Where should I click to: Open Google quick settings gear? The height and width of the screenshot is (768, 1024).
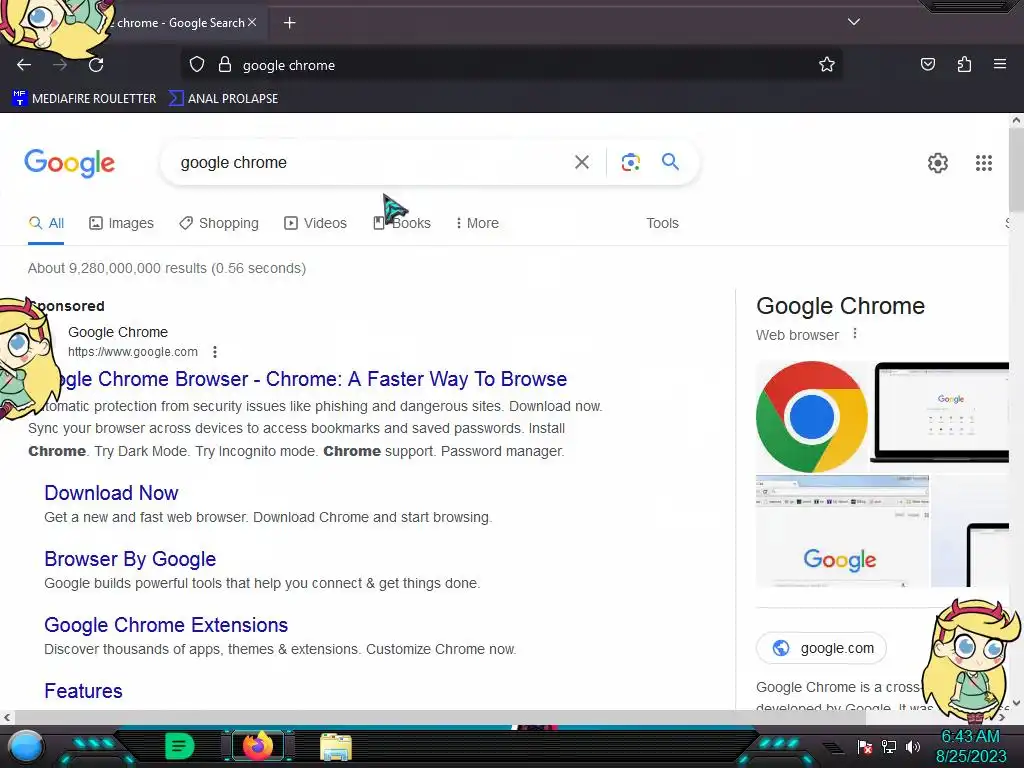click(938, 163)
